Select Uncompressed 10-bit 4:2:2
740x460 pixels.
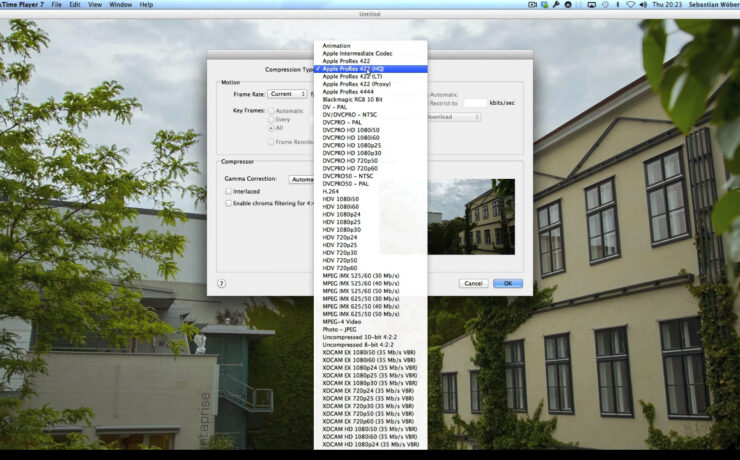coord(370,337)
